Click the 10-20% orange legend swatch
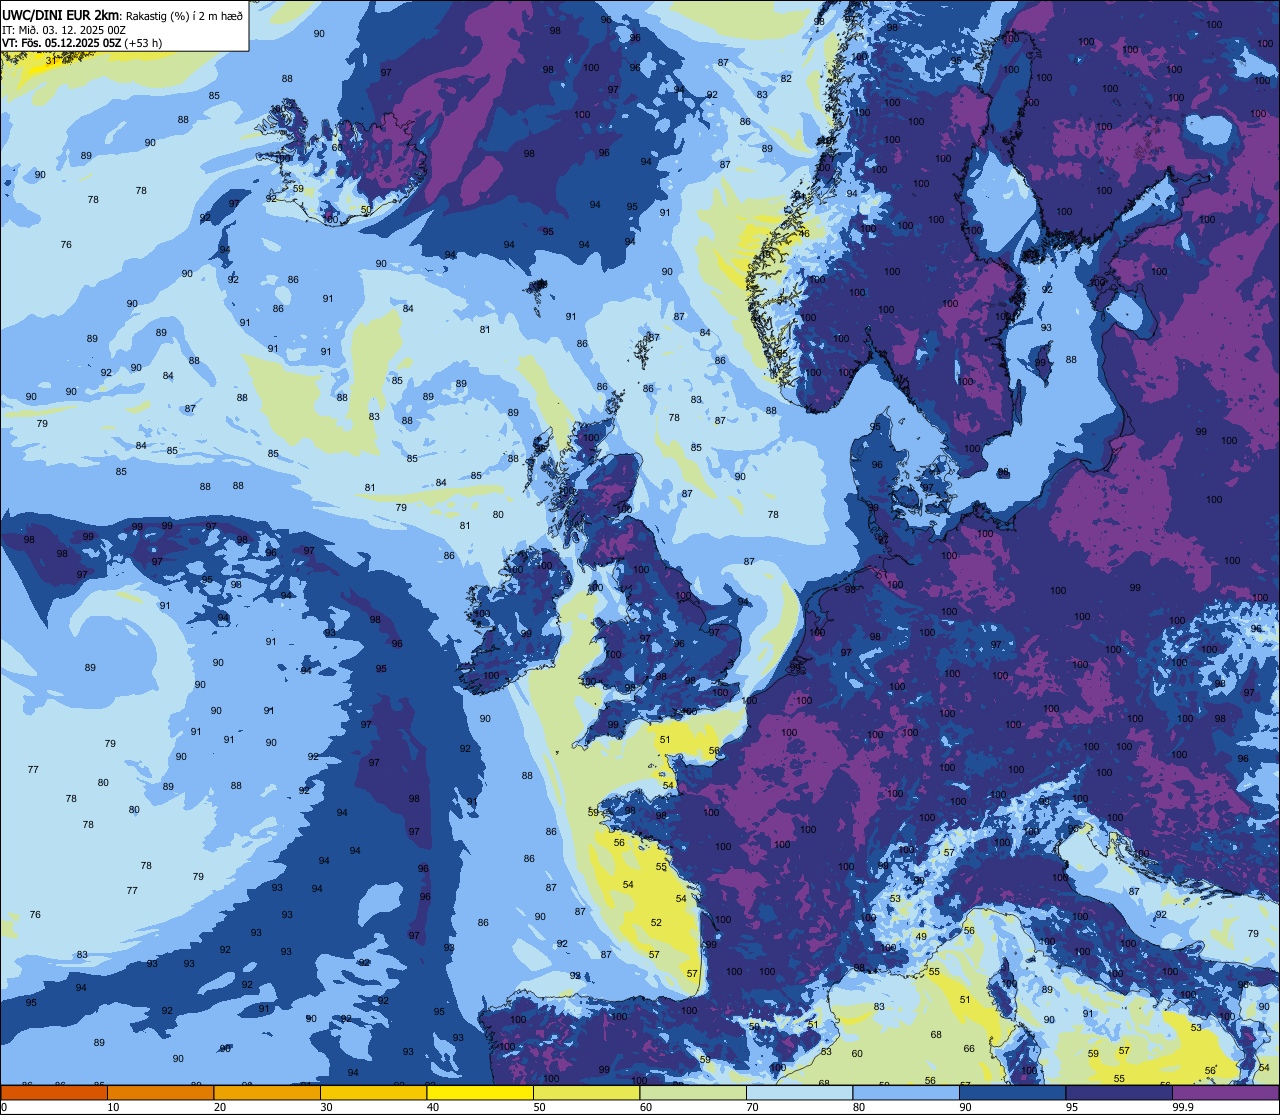Image resolution: width=1280 pixels, height=1115 pixels. pyautogui.click(x=160, y=1092)
